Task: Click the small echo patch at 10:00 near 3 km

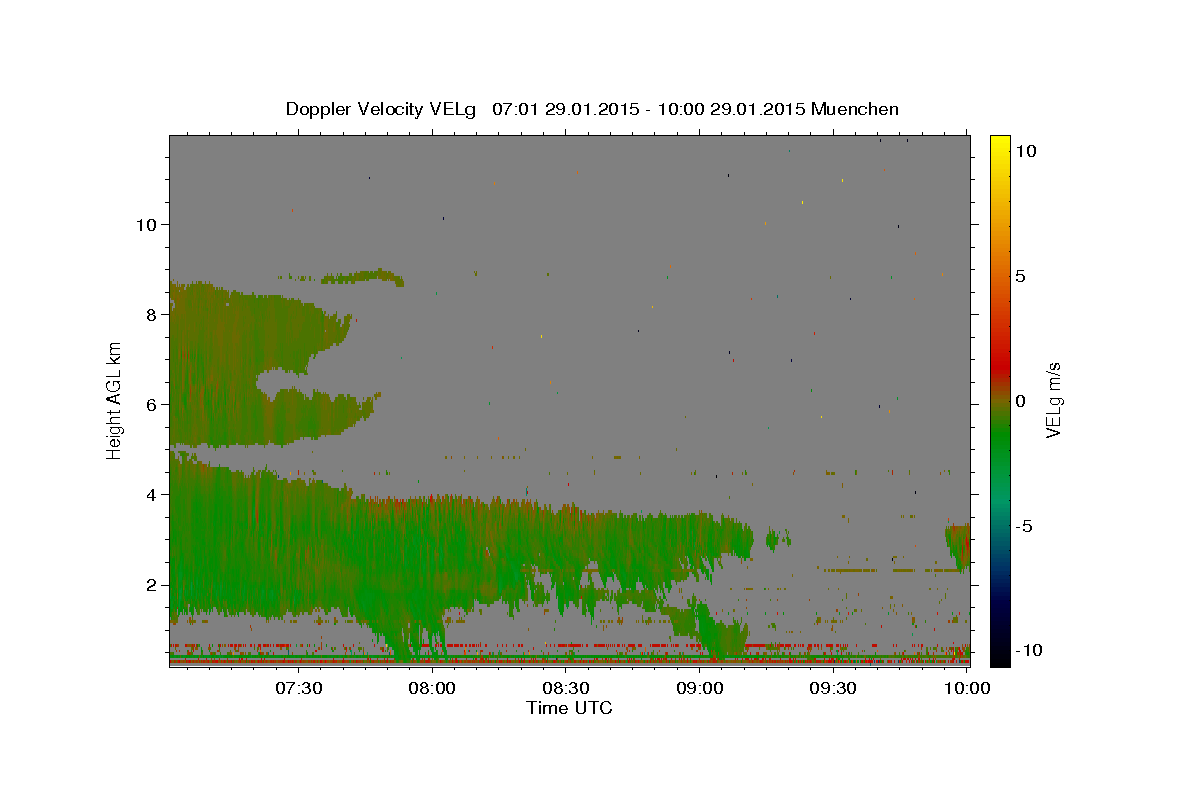Action: (x=958, y=546)
